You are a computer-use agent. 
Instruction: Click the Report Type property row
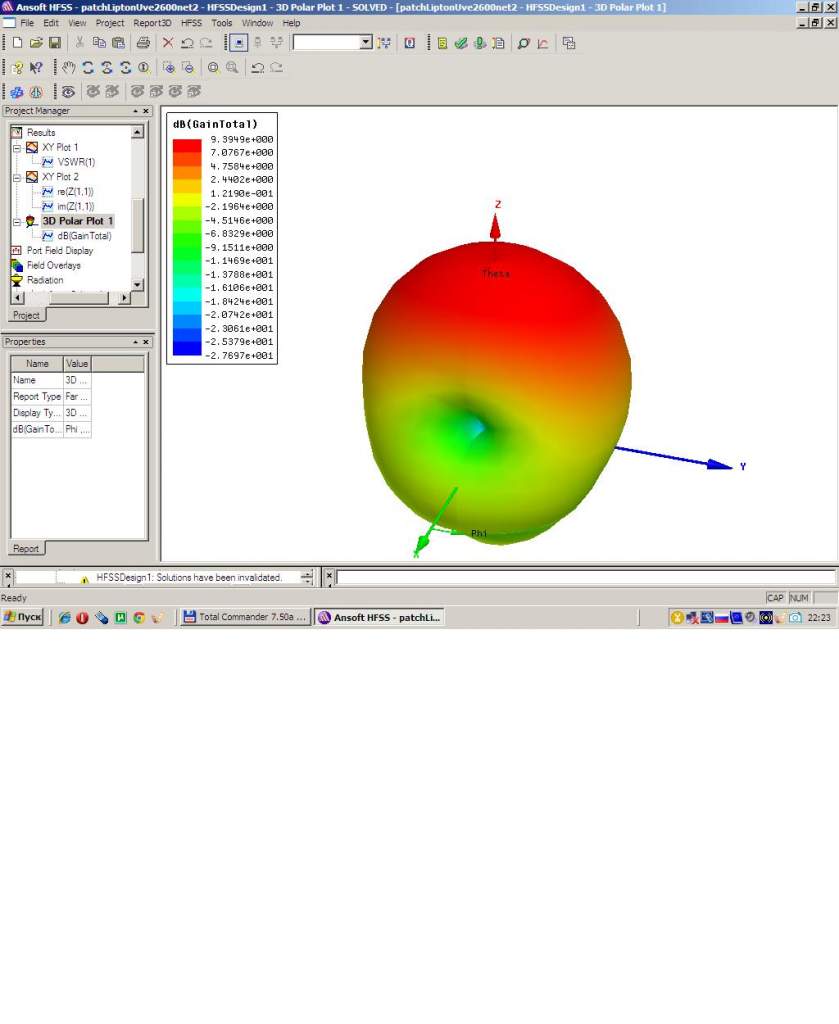point(51,396)
